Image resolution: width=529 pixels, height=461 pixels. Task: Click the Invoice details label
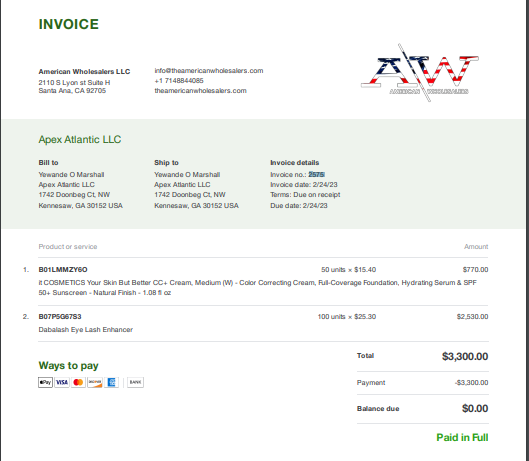(x=295, y=163)
